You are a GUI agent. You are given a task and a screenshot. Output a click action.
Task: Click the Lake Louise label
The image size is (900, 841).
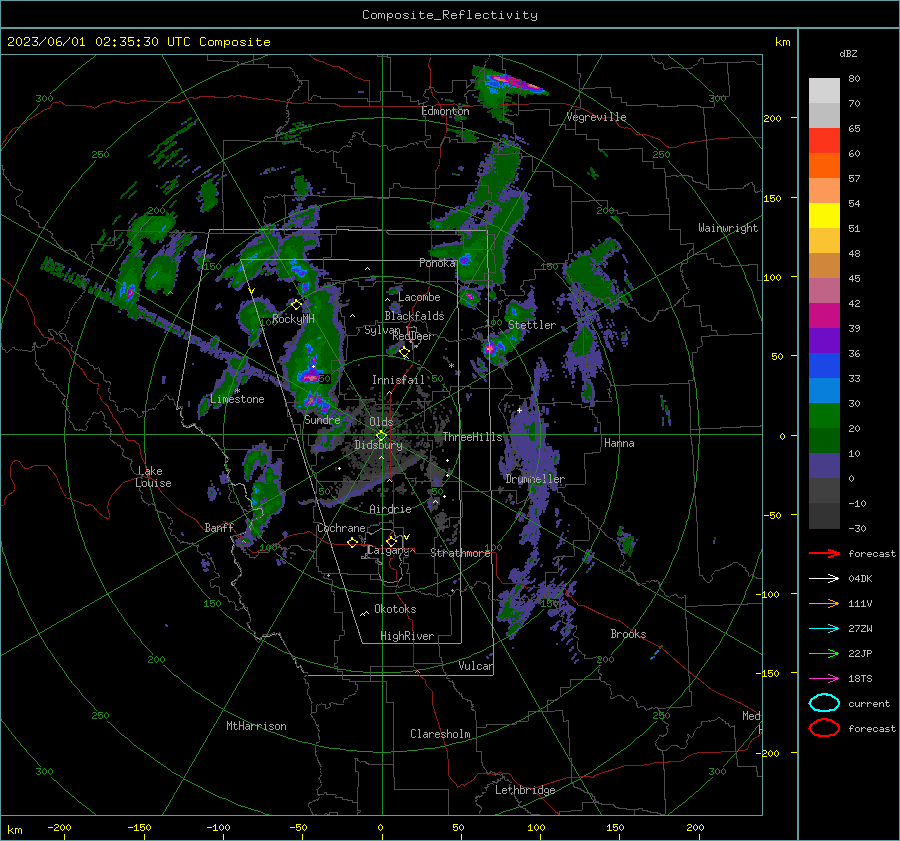pos(153,477)
